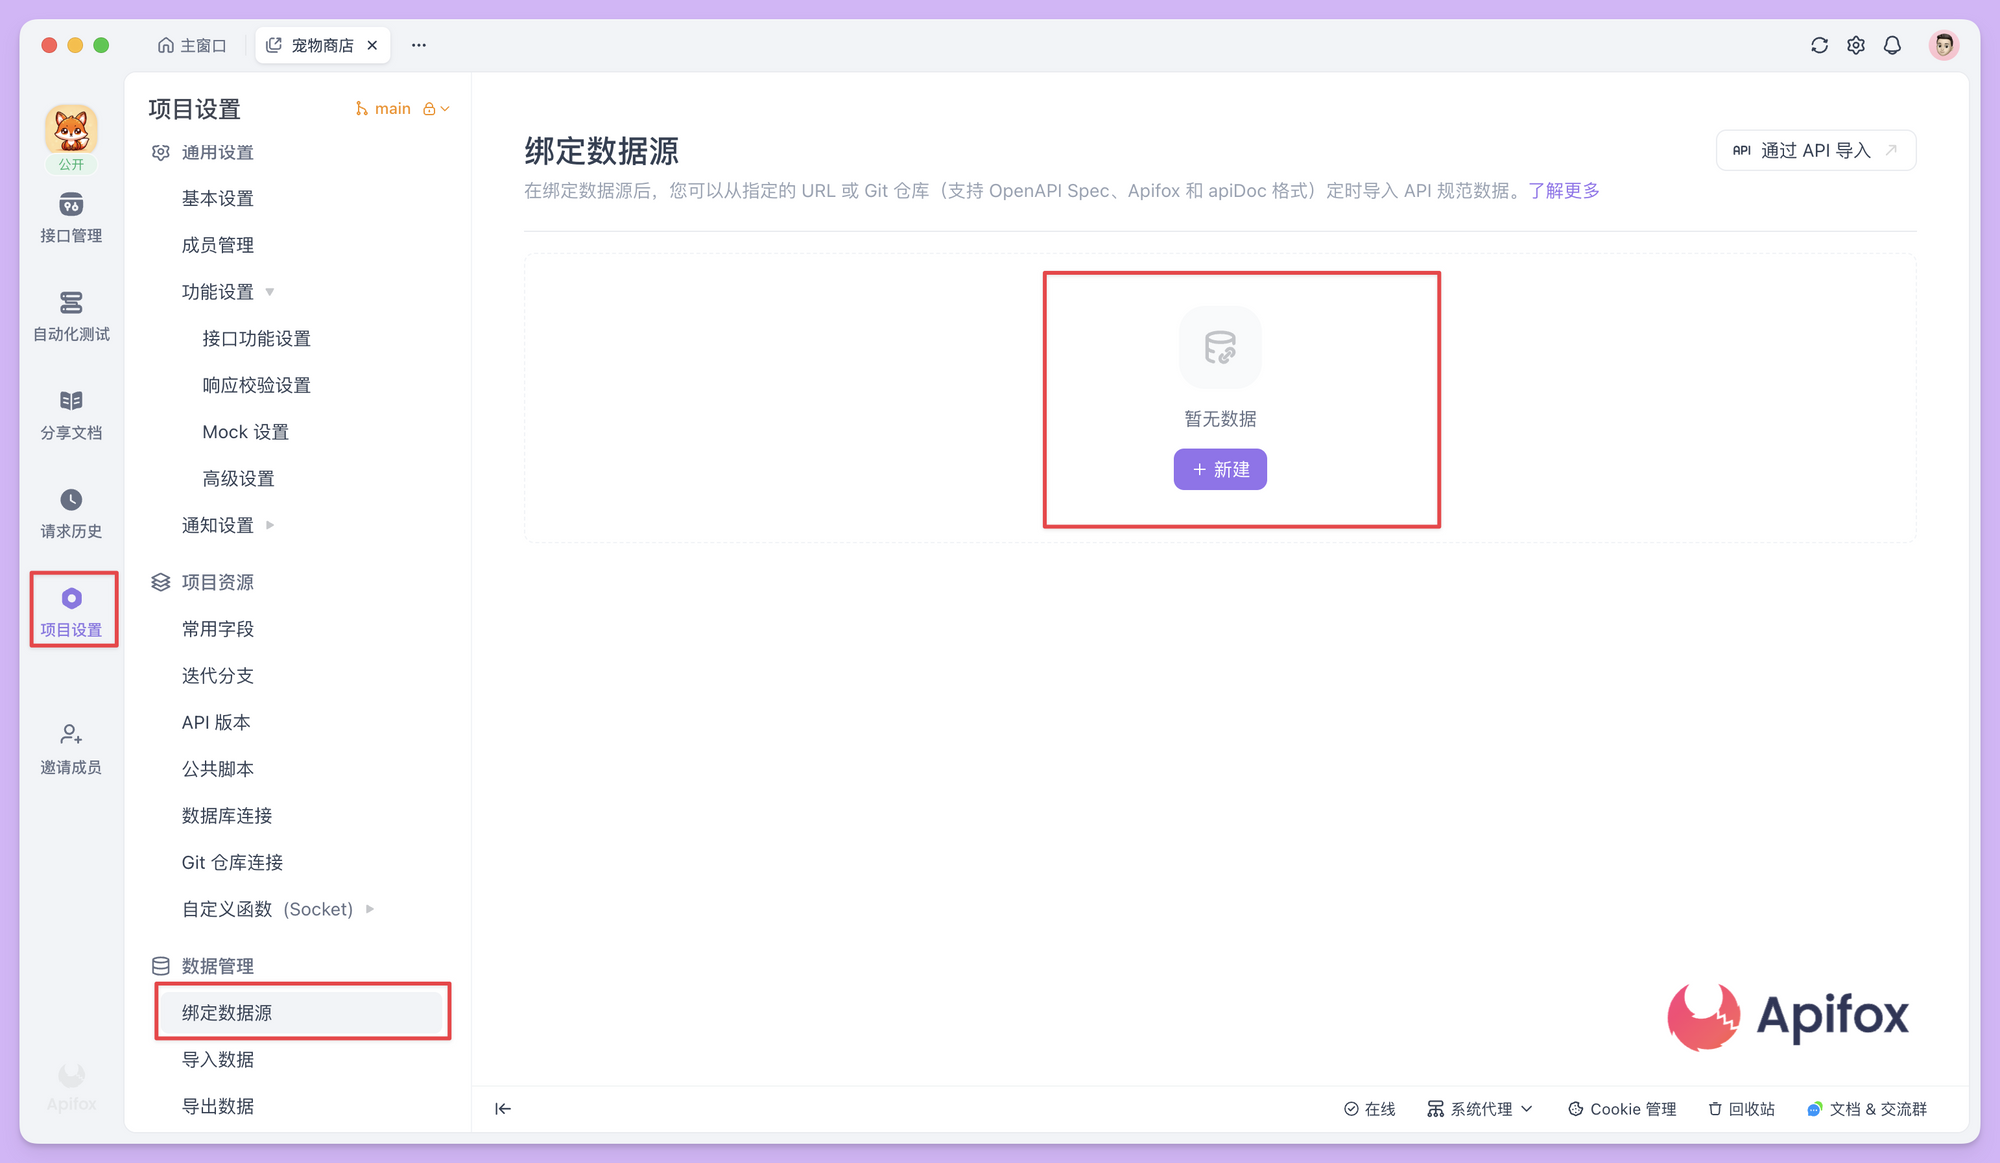The image size is (2000, 1163).
Task: Open the 接口管理 sidebar section
Action: (x=70, y=217)
